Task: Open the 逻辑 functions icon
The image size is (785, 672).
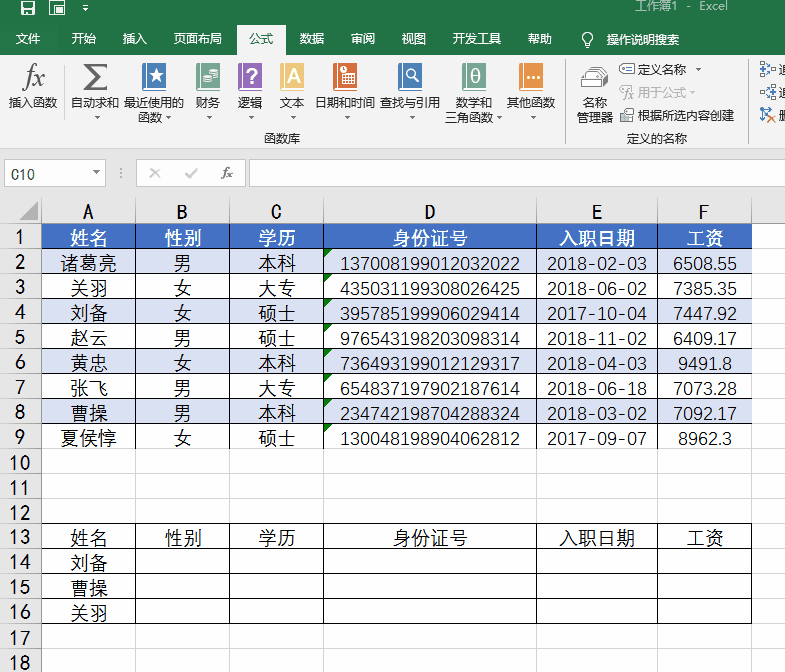Action: click(x=250, y=77)
